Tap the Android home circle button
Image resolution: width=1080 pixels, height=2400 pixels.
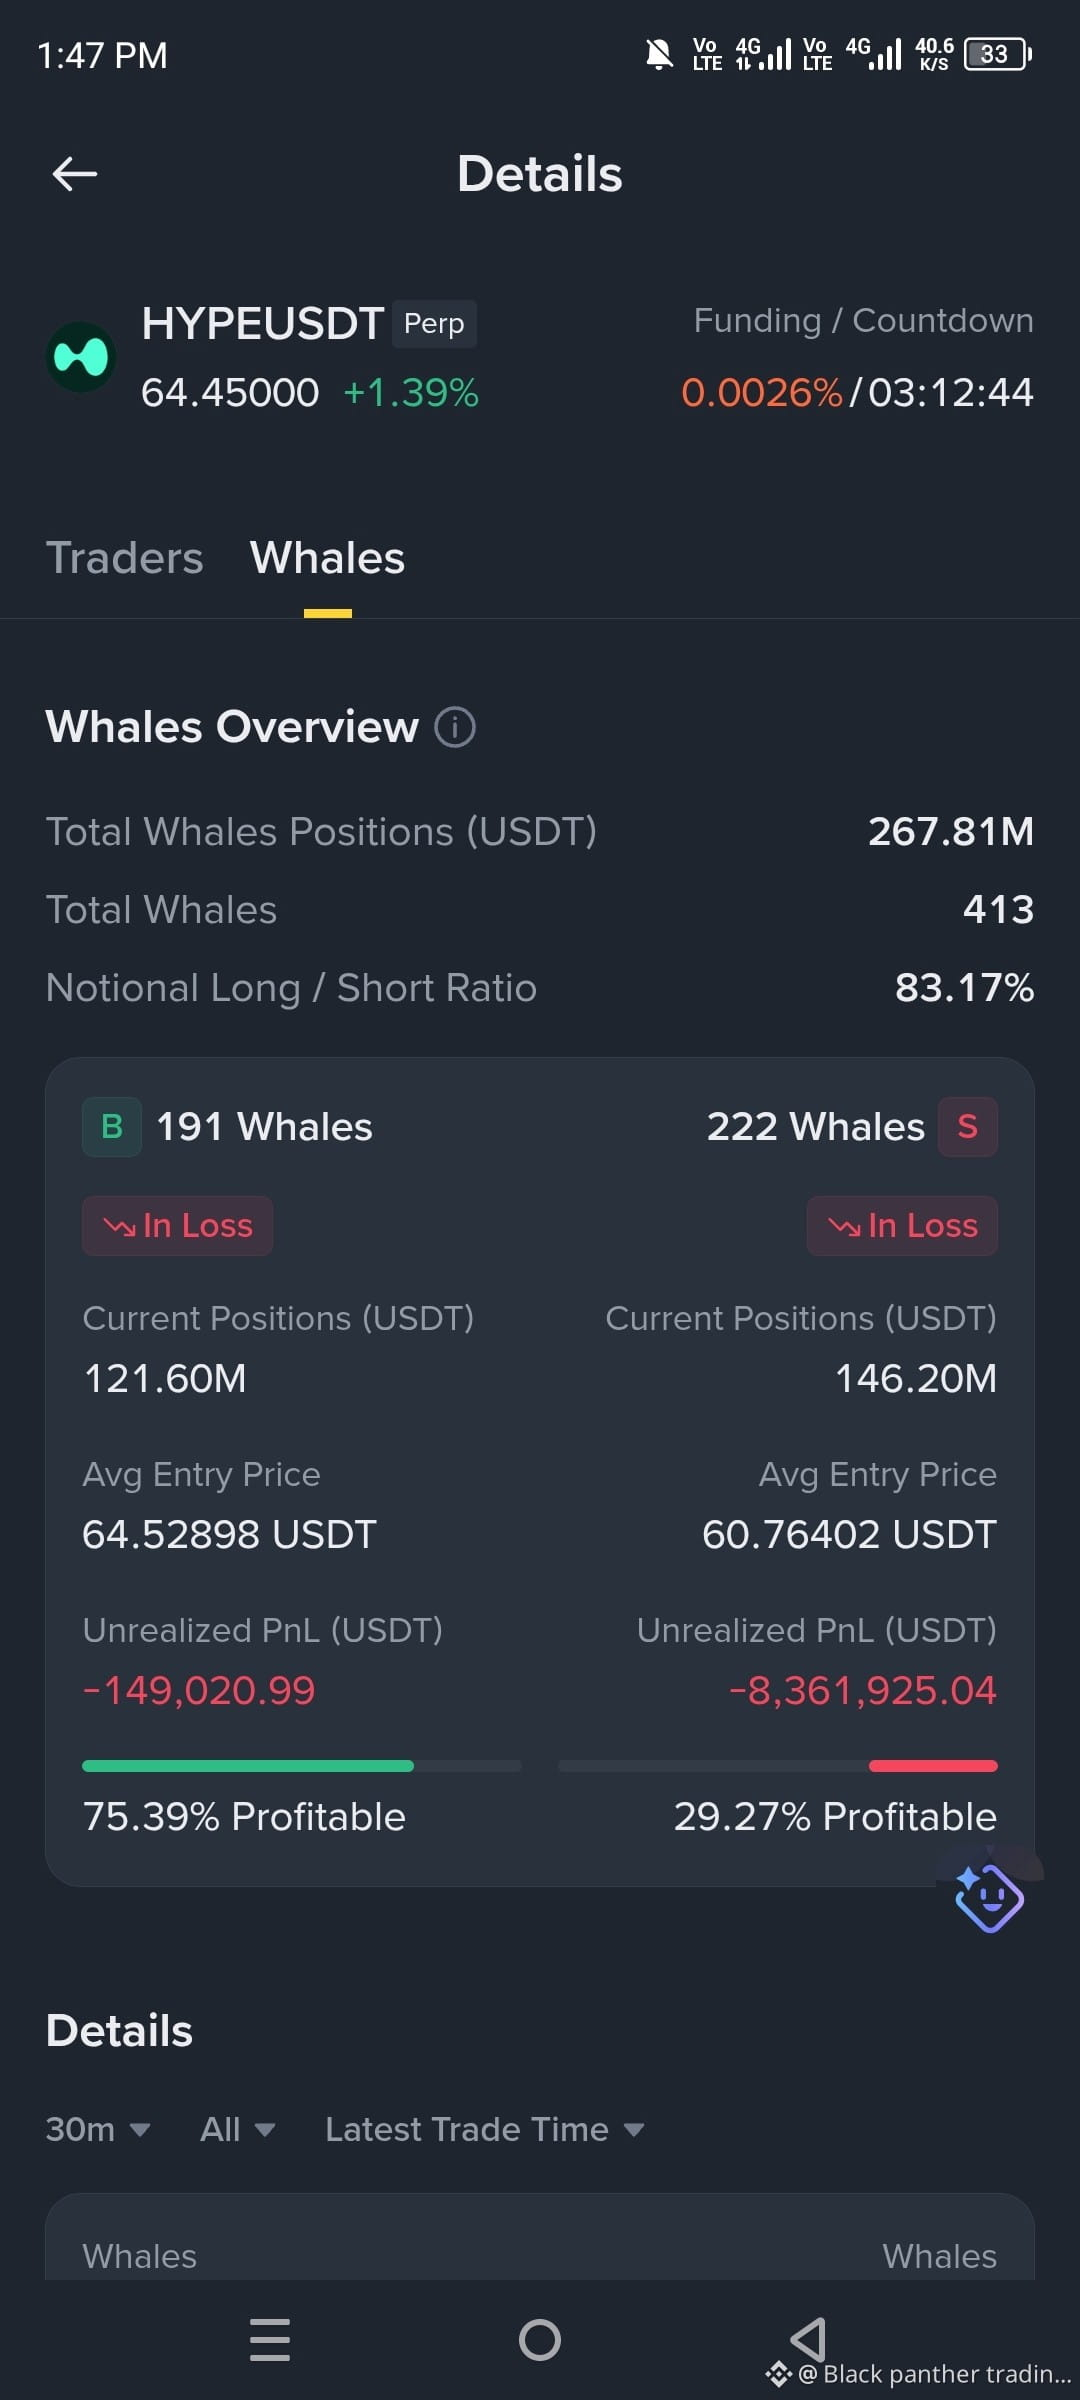[x=540, y=2340]
